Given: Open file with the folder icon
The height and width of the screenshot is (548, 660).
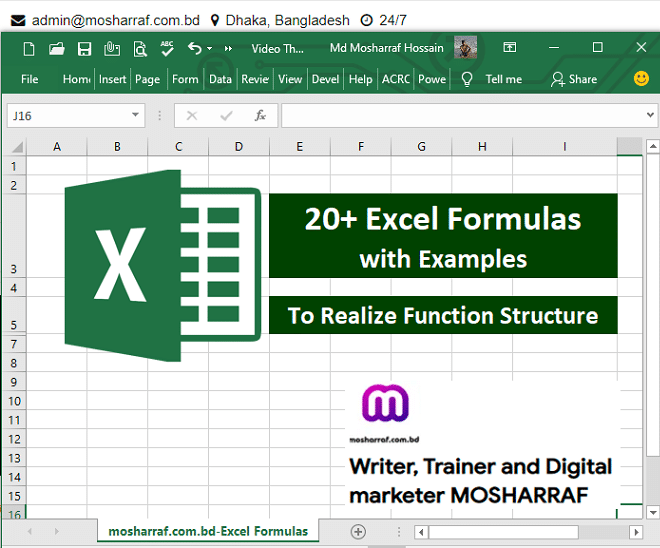Looking at the screenshot, I should tap(56, 49).
